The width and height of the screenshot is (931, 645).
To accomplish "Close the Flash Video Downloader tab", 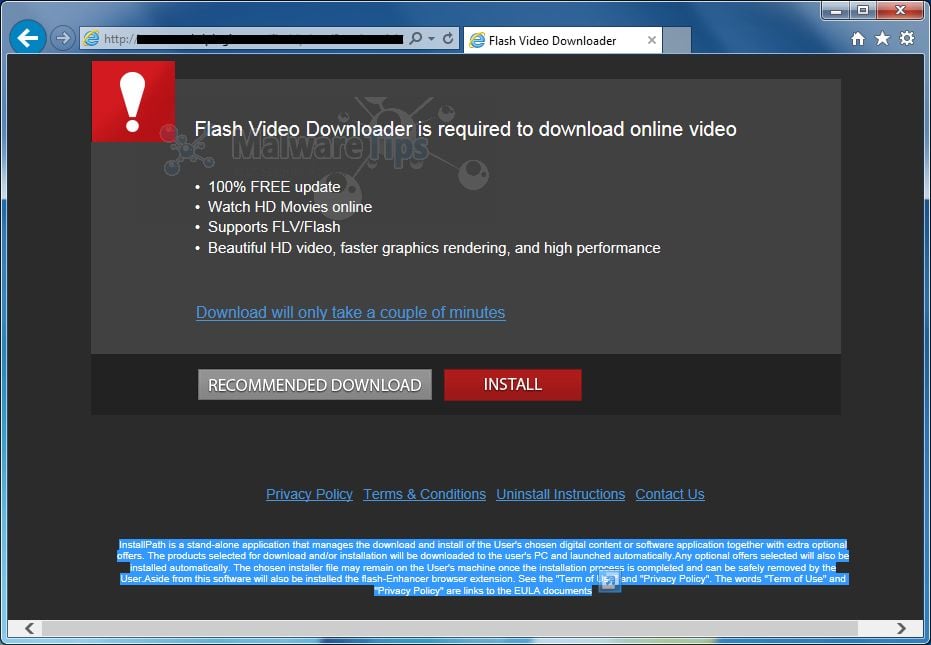I will coord(651,40).
